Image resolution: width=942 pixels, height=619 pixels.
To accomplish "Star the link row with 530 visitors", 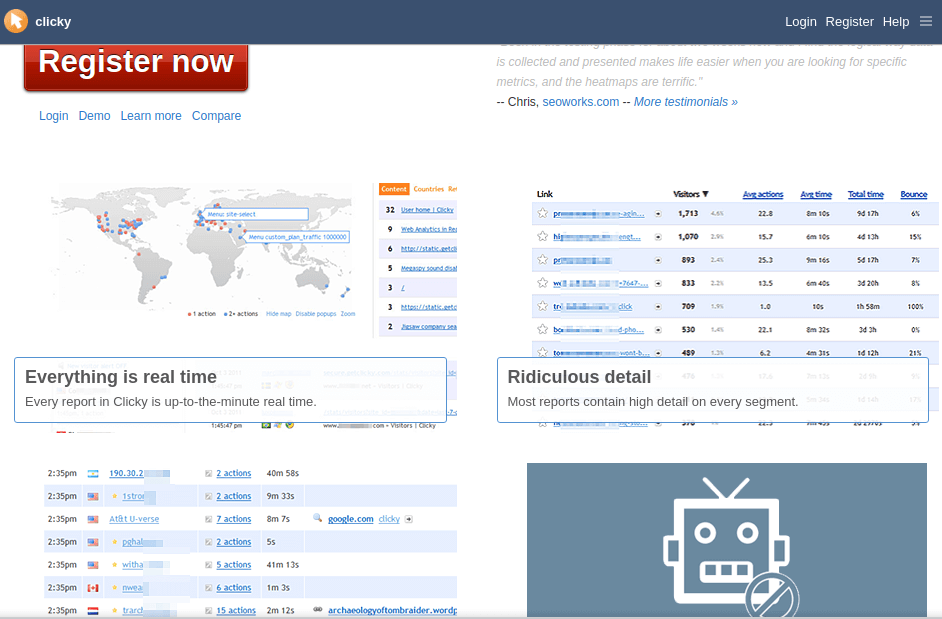I will point(542,329).
